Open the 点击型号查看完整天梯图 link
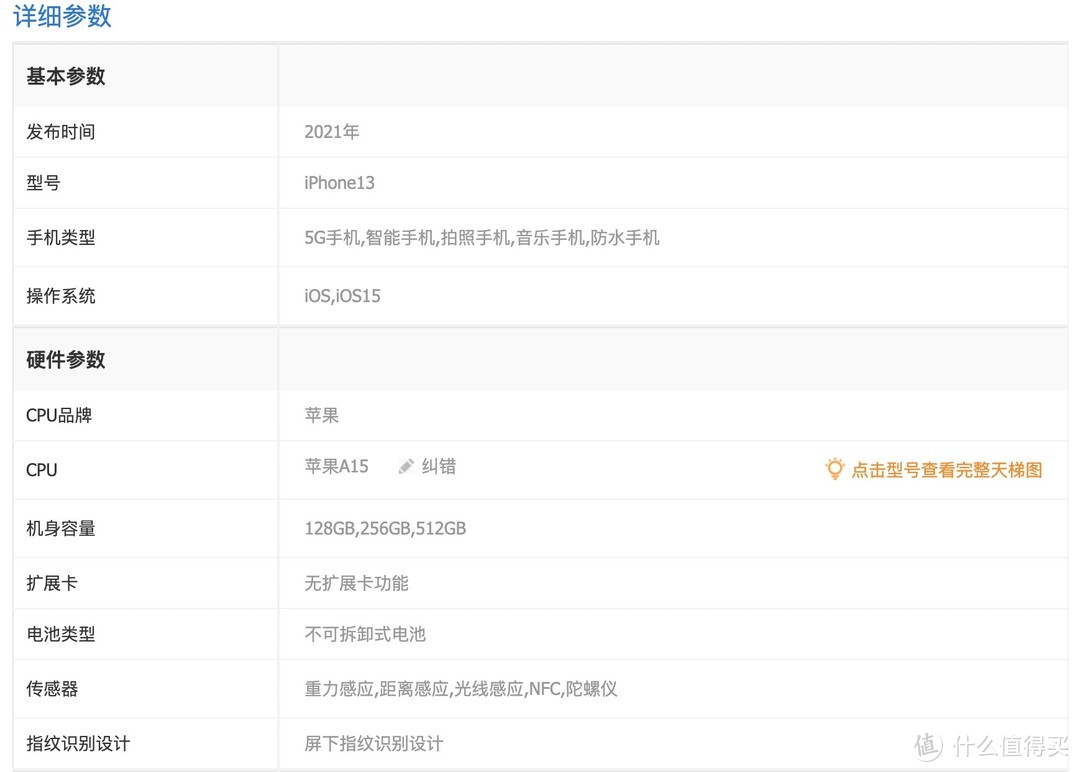This screenshot has height=772, width=1080. click(946, 470)
